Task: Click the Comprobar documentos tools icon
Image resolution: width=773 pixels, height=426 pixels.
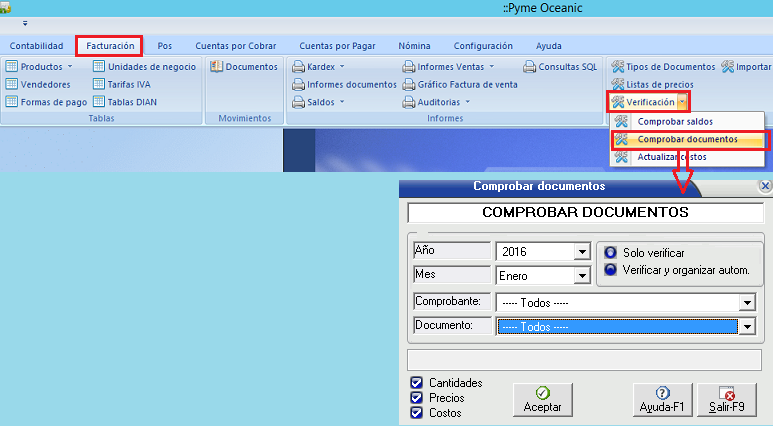Action: point(621,139)
